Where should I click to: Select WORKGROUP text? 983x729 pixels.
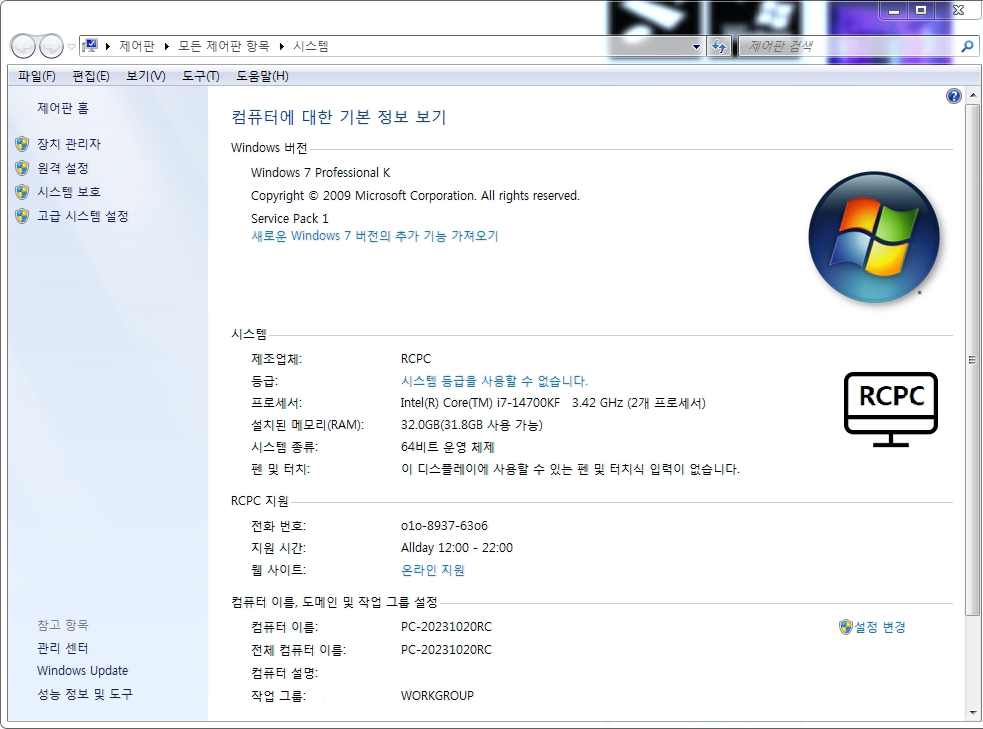[437, 696]
